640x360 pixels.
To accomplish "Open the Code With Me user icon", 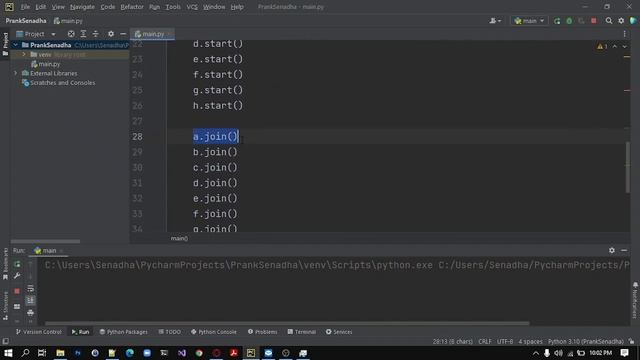I will pos(495,21).
